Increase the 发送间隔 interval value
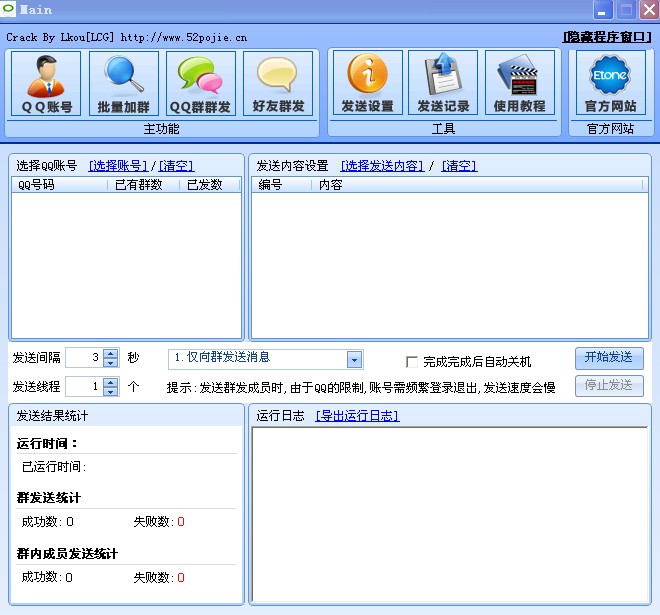Viewport: 660px width, 615px height. (111, 353)
